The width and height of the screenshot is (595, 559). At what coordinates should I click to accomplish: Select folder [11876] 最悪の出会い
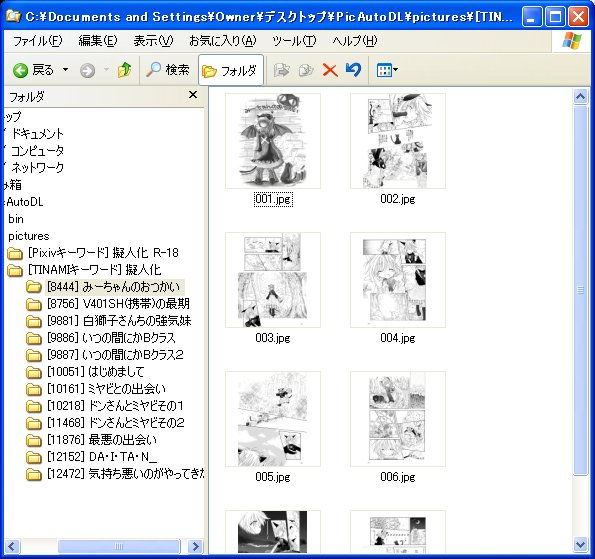[102, 440]
